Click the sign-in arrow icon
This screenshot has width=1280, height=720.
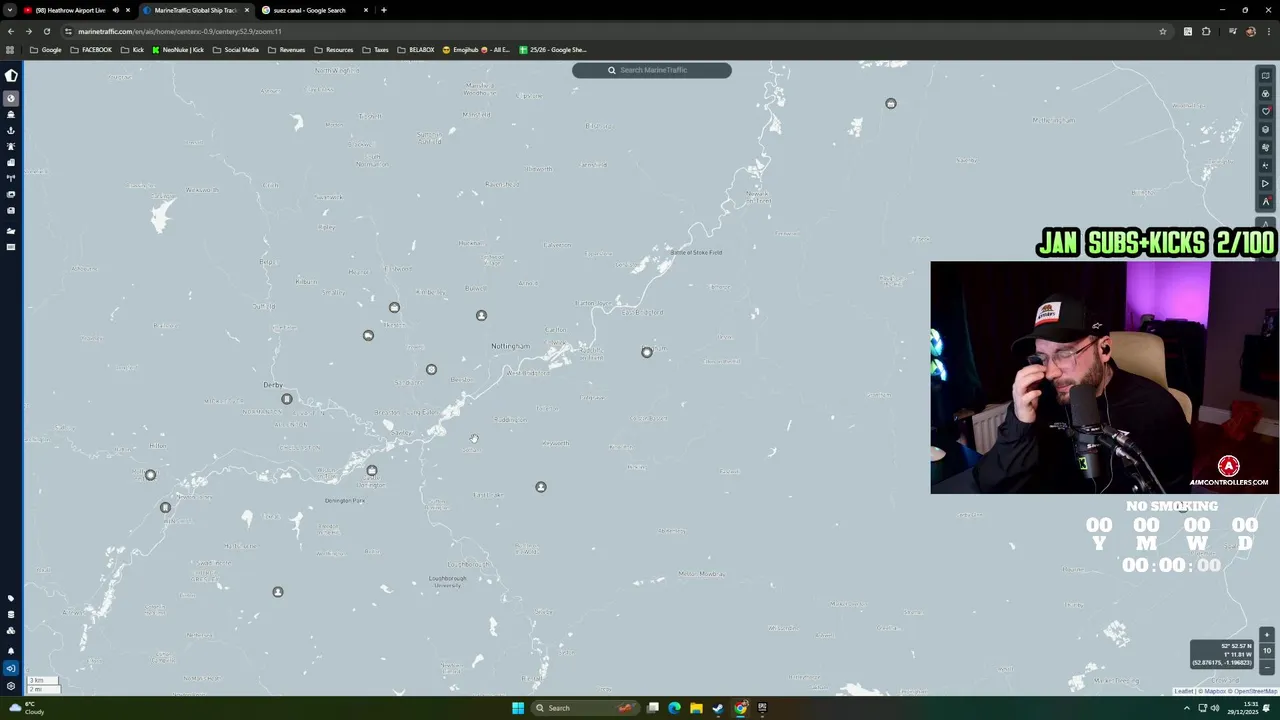coord(11,668)
